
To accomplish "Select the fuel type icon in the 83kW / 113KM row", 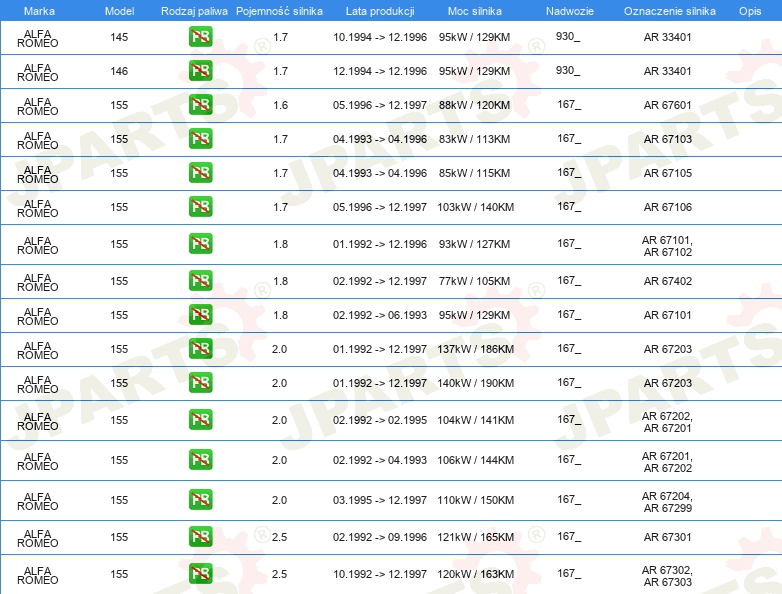I will (x=200, y=138).
